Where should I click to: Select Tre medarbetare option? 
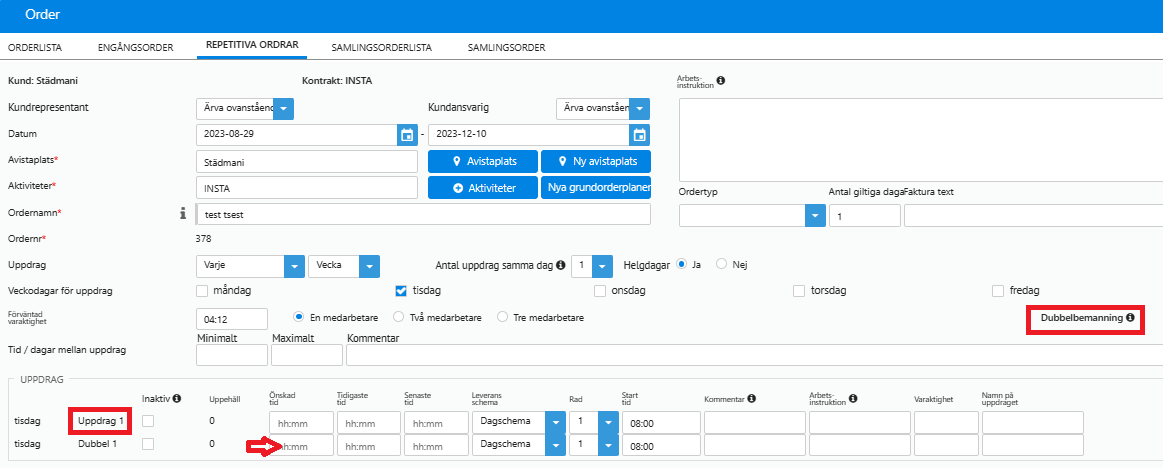(x=502, y=317)
